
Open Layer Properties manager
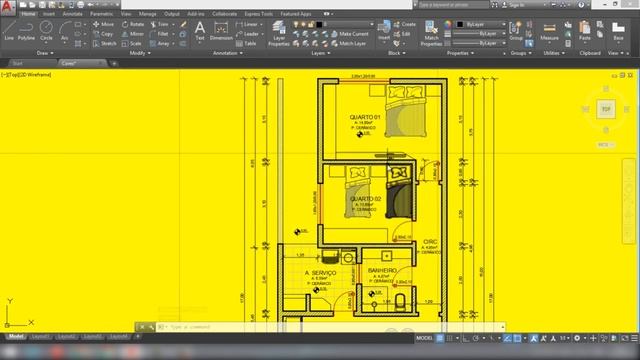click(x=279, y=33)
